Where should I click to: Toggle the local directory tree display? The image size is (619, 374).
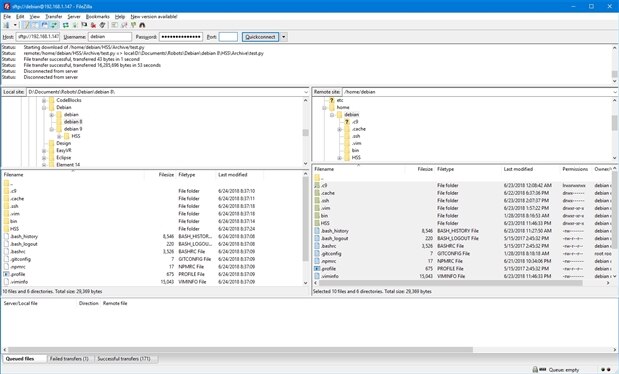coord(35,25)
